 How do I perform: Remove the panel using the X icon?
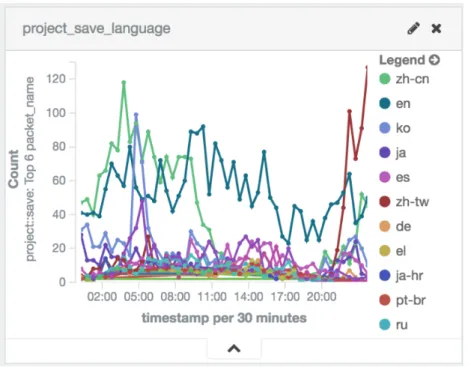(x=436, y=29)
